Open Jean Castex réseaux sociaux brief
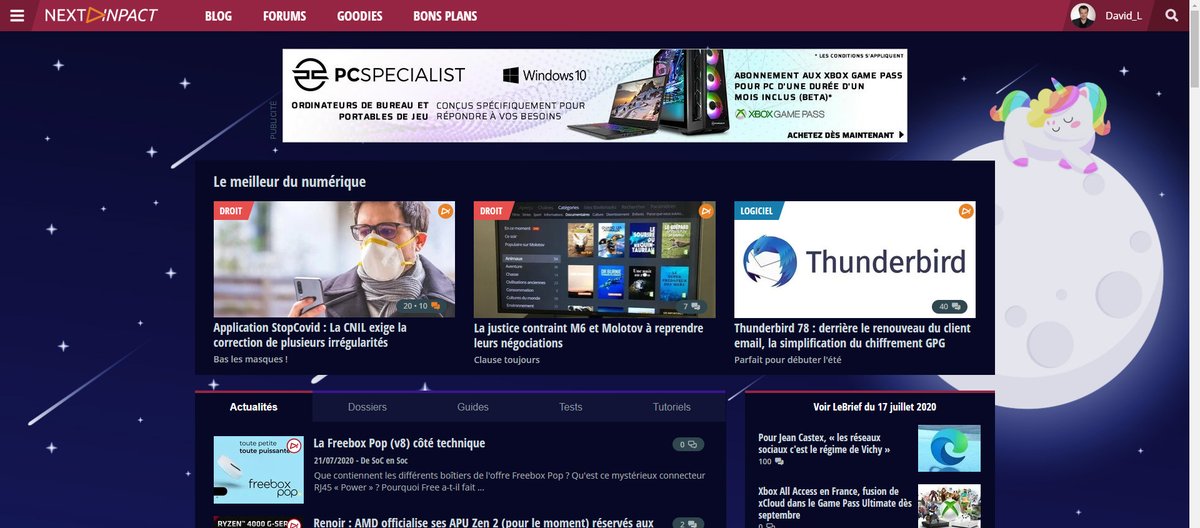The image size is (1200, 528). (x=824, y=443)
